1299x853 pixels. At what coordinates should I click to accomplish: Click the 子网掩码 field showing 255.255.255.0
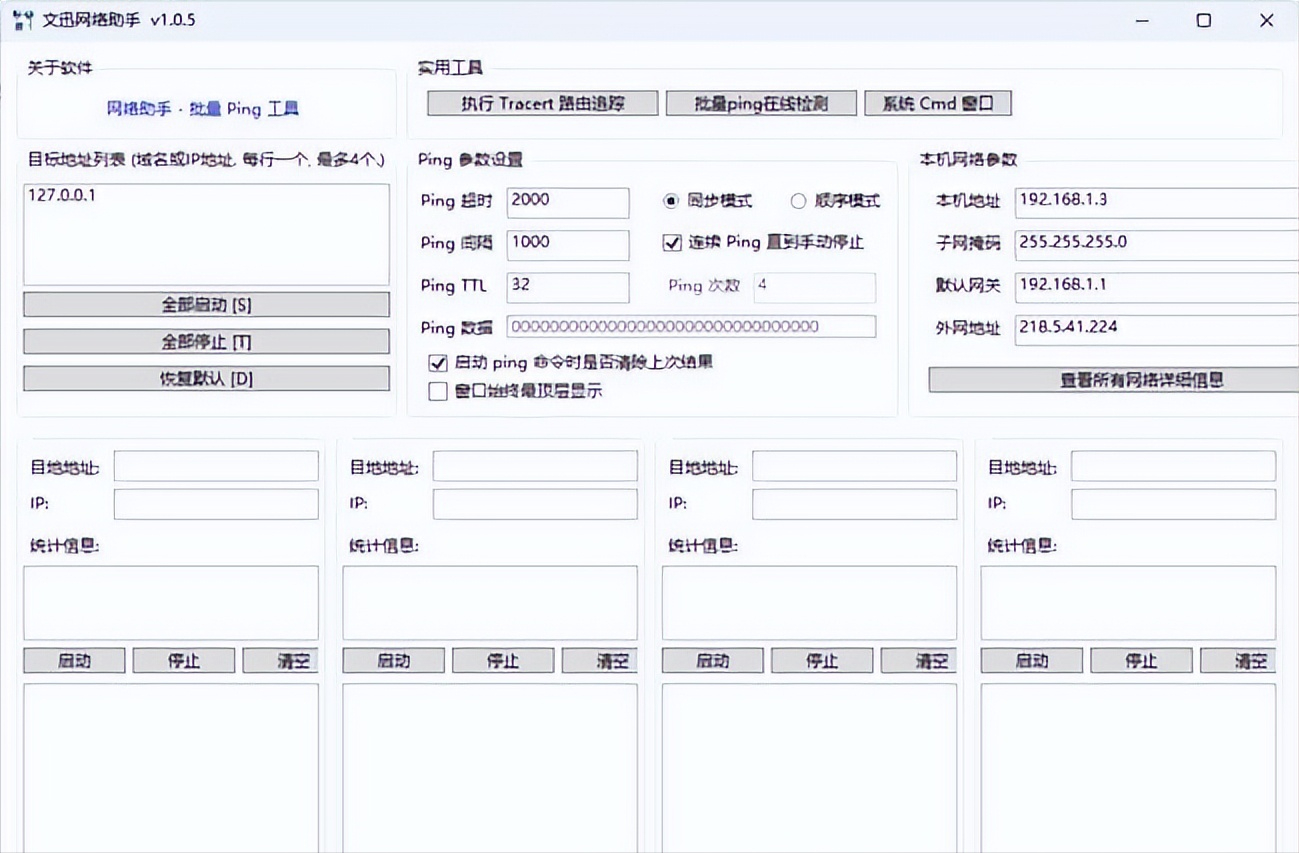1156,245
